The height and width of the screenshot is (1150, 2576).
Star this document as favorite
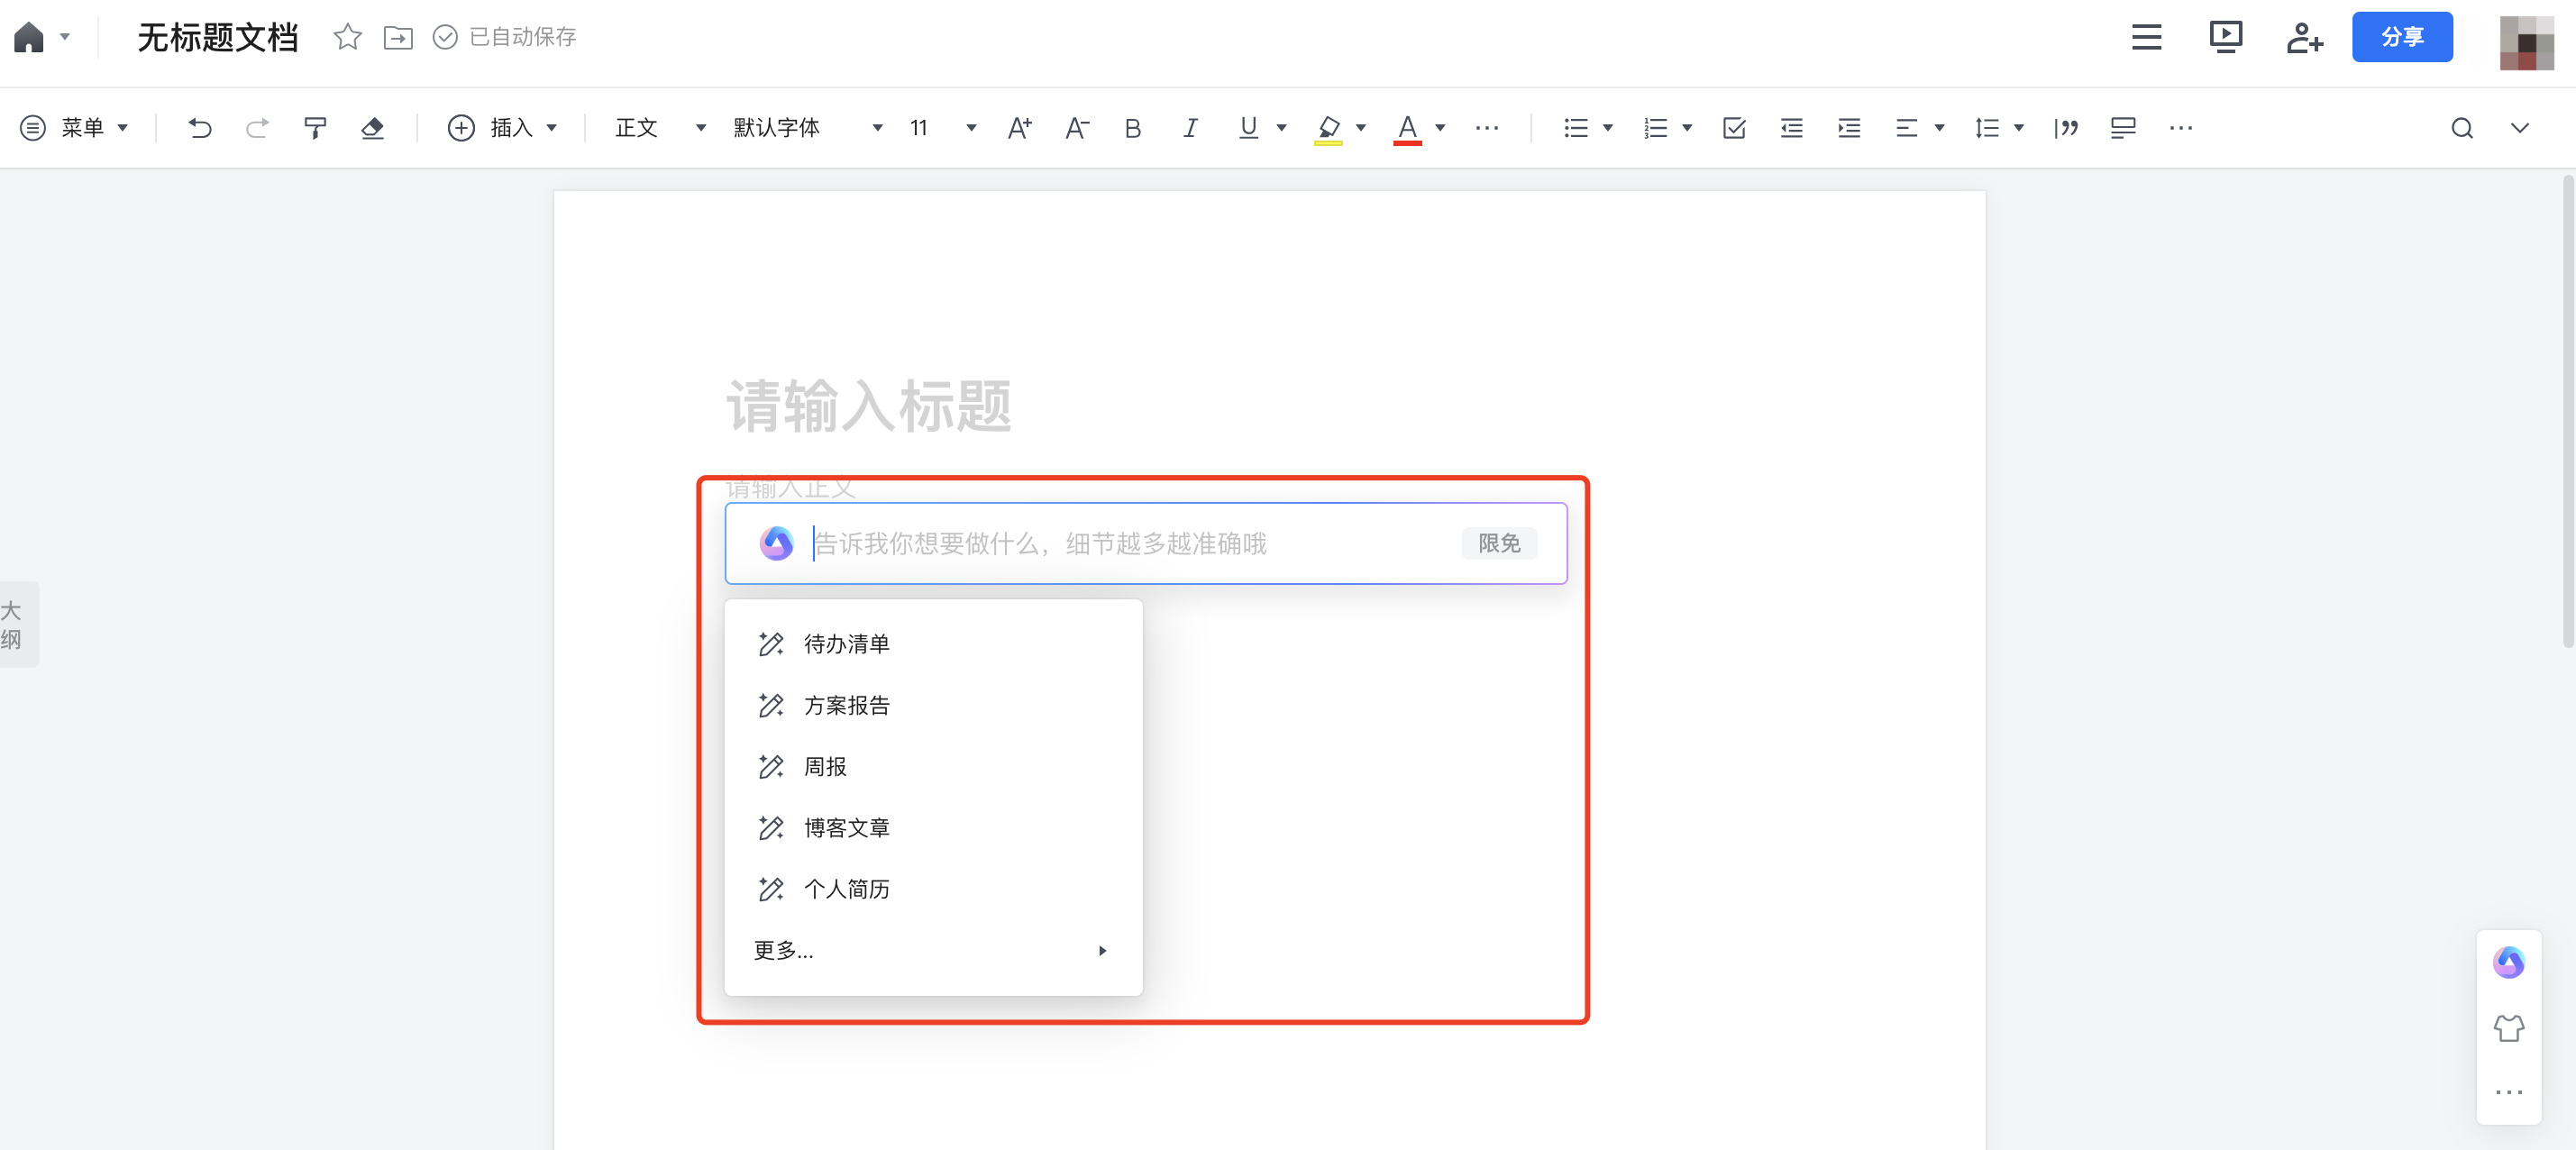347,37
